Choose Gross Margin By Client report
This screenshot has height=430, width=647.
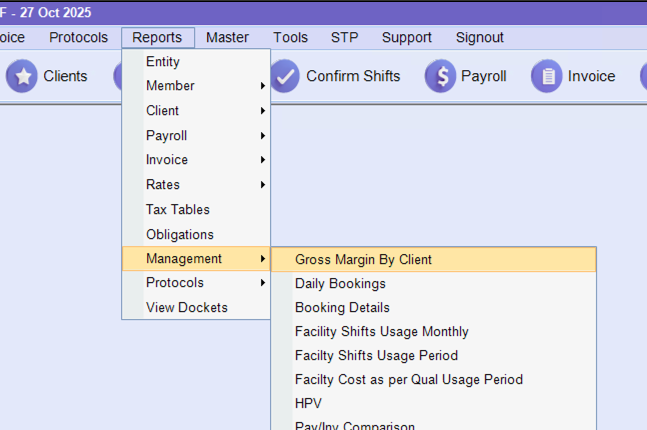point(363,260)
